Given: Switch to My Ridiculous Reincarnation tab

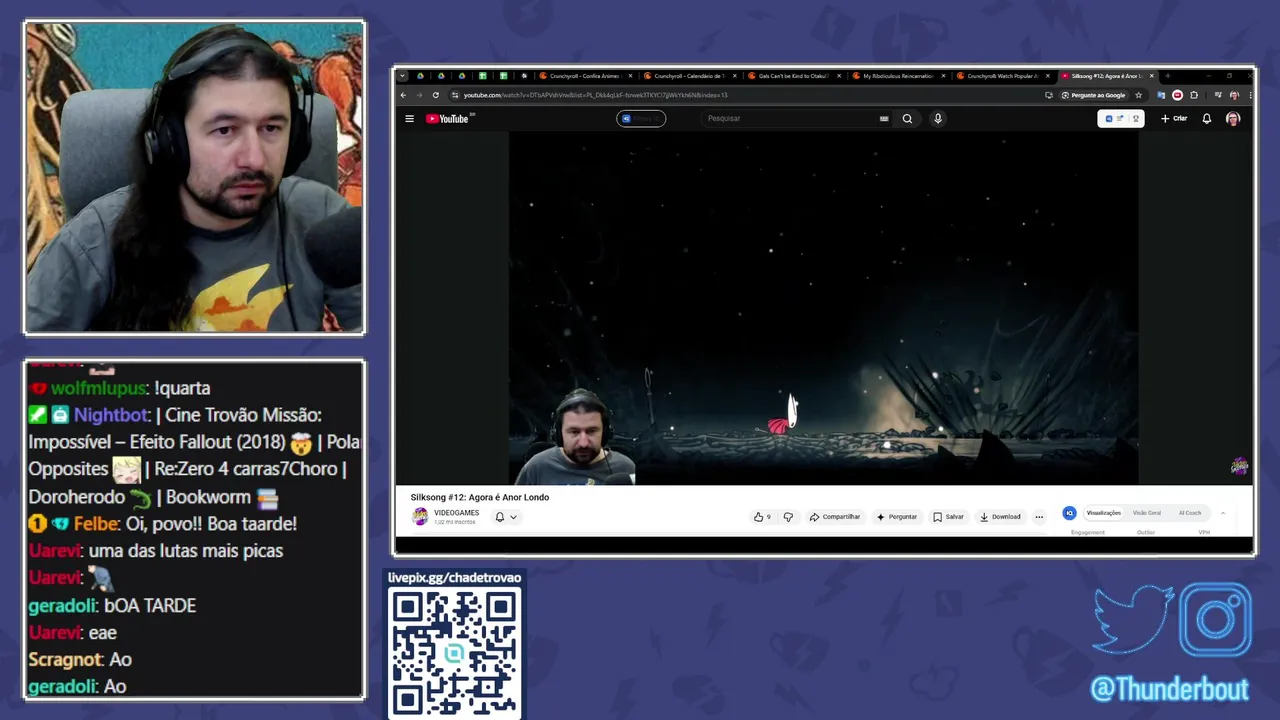Looking at the screenshot, I should (898, 76).
